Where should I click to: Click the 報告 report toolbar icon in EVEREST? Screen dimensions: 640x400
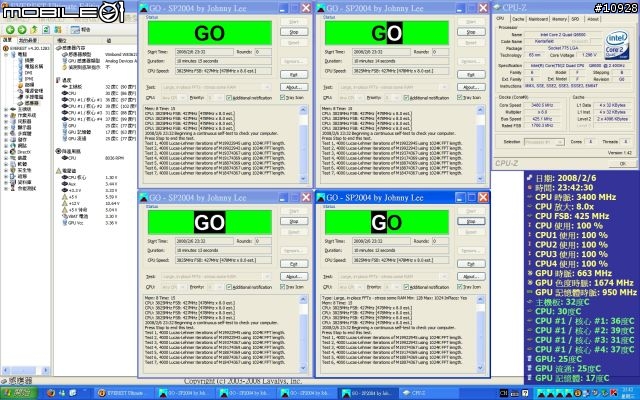tap(80, 29)
